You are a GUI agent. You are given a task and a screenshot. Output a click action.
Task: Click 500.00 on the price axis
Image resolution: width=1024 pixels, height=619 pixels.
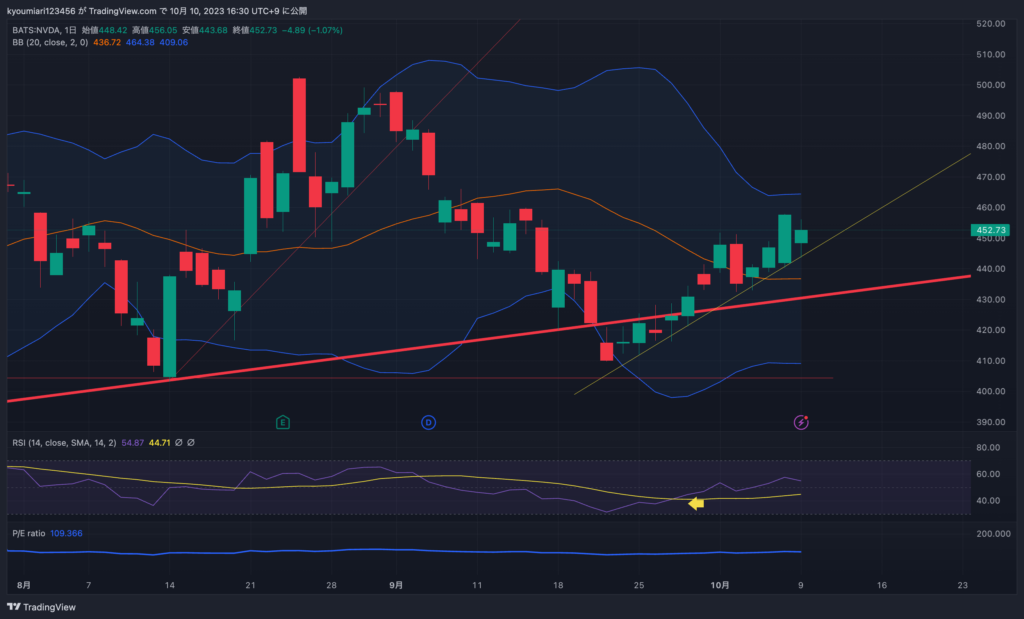coord(991,85)
